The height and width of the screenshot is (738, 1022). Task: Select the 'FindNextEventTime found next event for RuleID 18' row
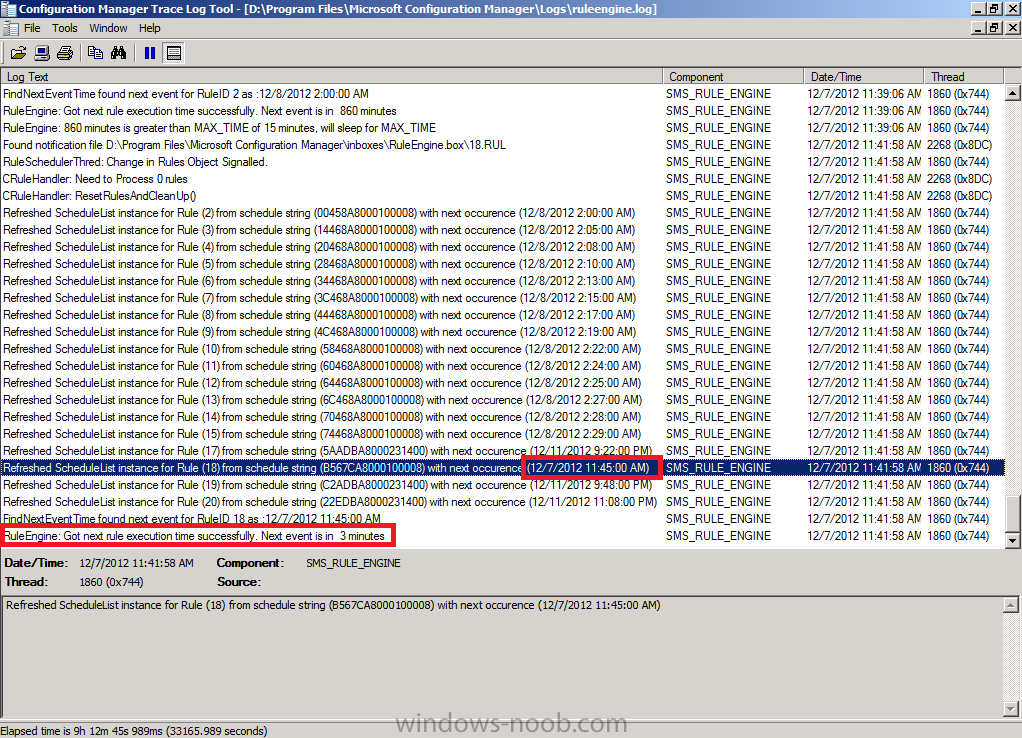pos(503,518)
